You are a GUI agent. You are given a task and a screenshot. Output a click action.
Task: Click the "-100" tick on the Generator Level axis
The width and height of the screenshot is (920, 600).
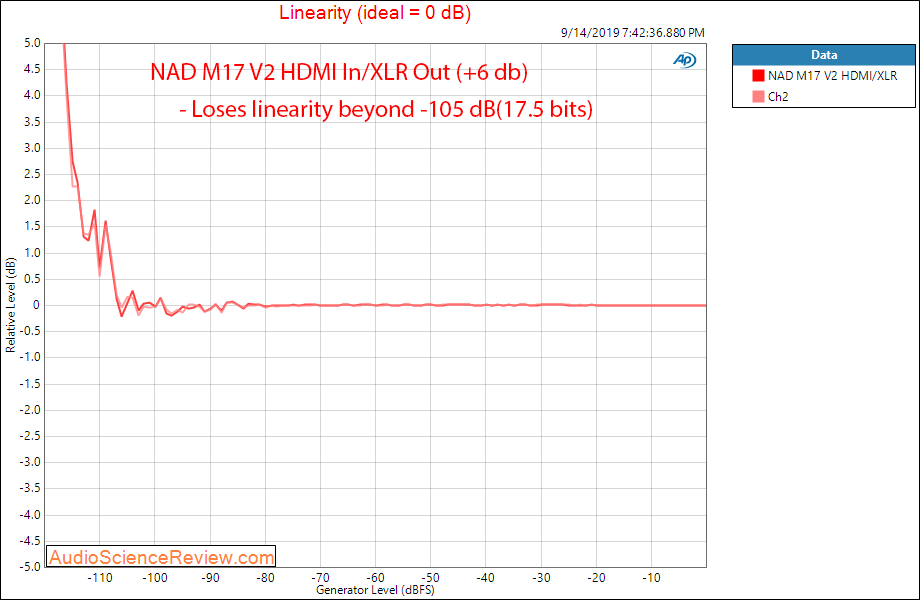click(155, 578)
